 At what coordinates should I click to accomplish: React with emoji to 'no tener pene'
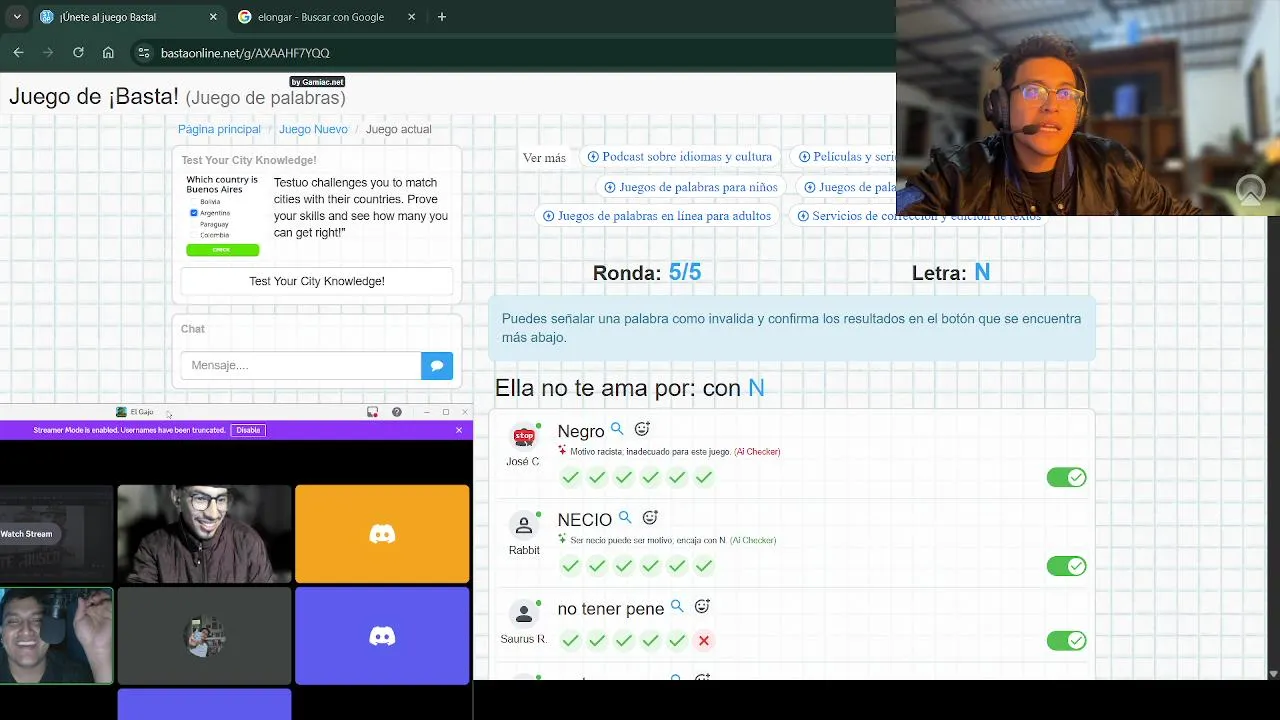coord(702,606)
